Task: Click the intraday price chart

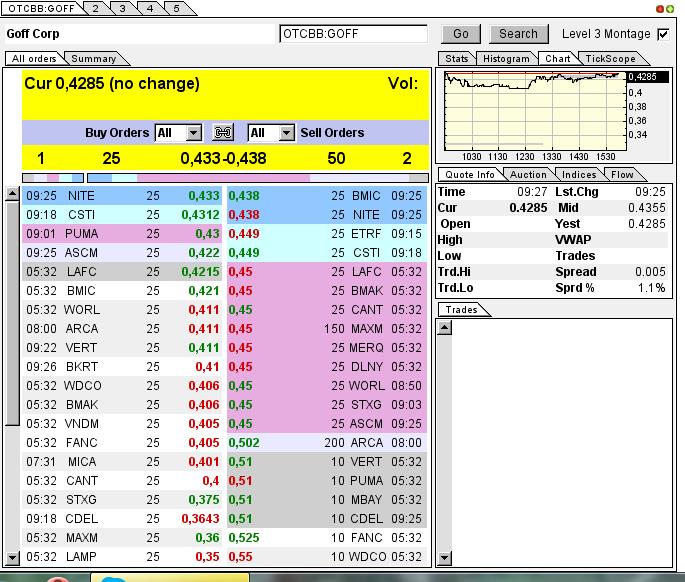Action: point(535,111)
